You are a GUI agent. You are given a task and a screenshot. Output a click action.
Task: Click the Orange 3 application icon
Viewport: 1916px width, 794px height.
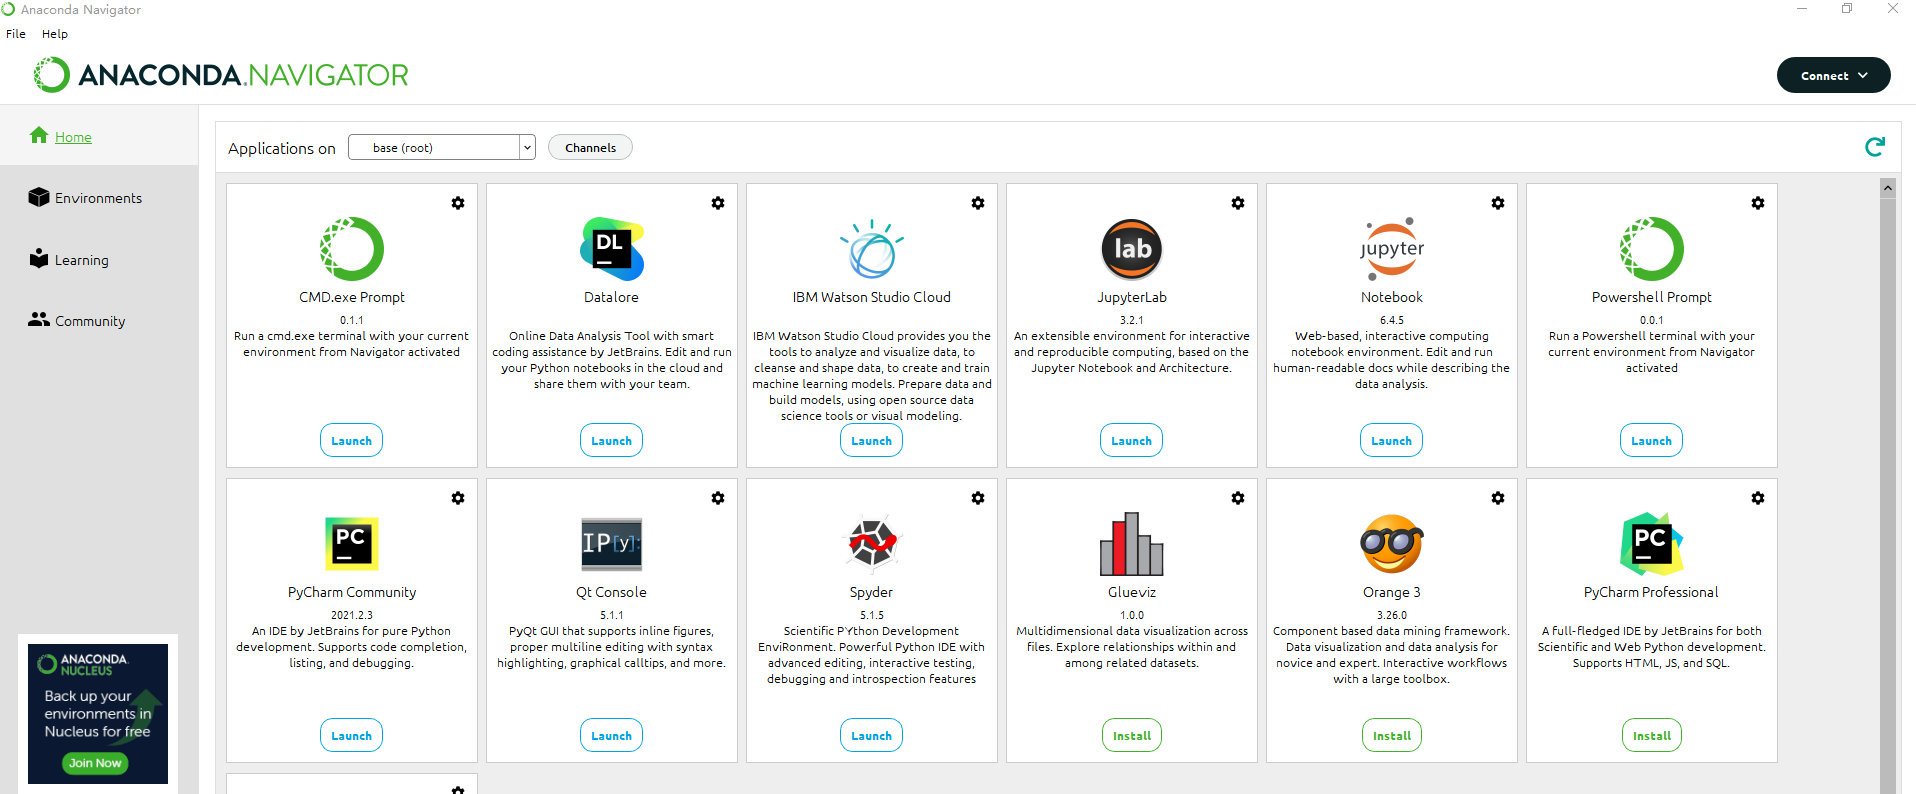coord(1392,544)
